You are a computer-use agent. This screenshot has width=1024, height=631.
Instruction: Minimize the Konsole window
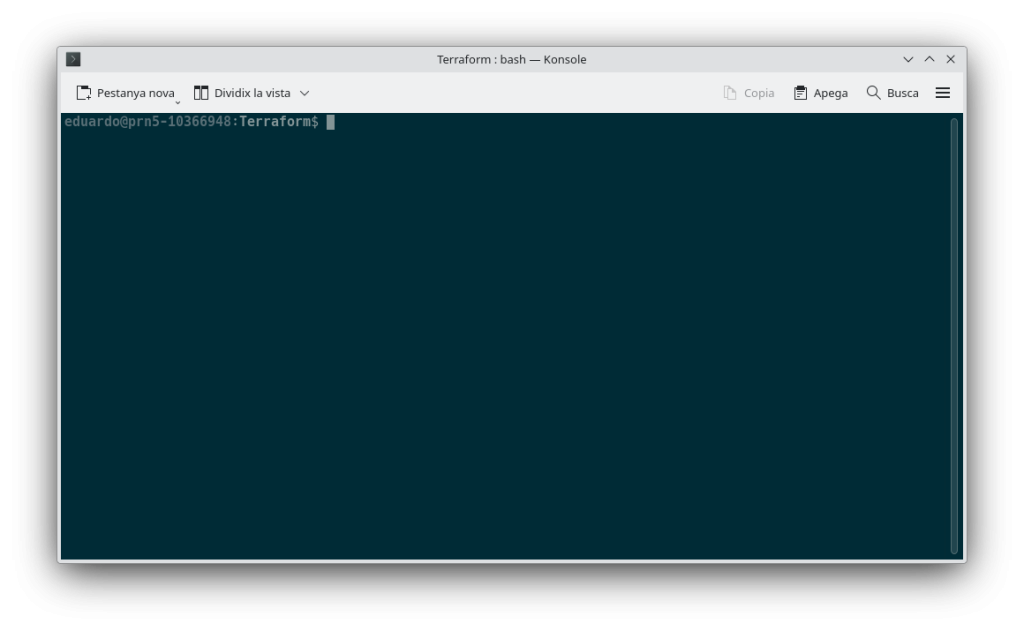click(x=908, y=59)
